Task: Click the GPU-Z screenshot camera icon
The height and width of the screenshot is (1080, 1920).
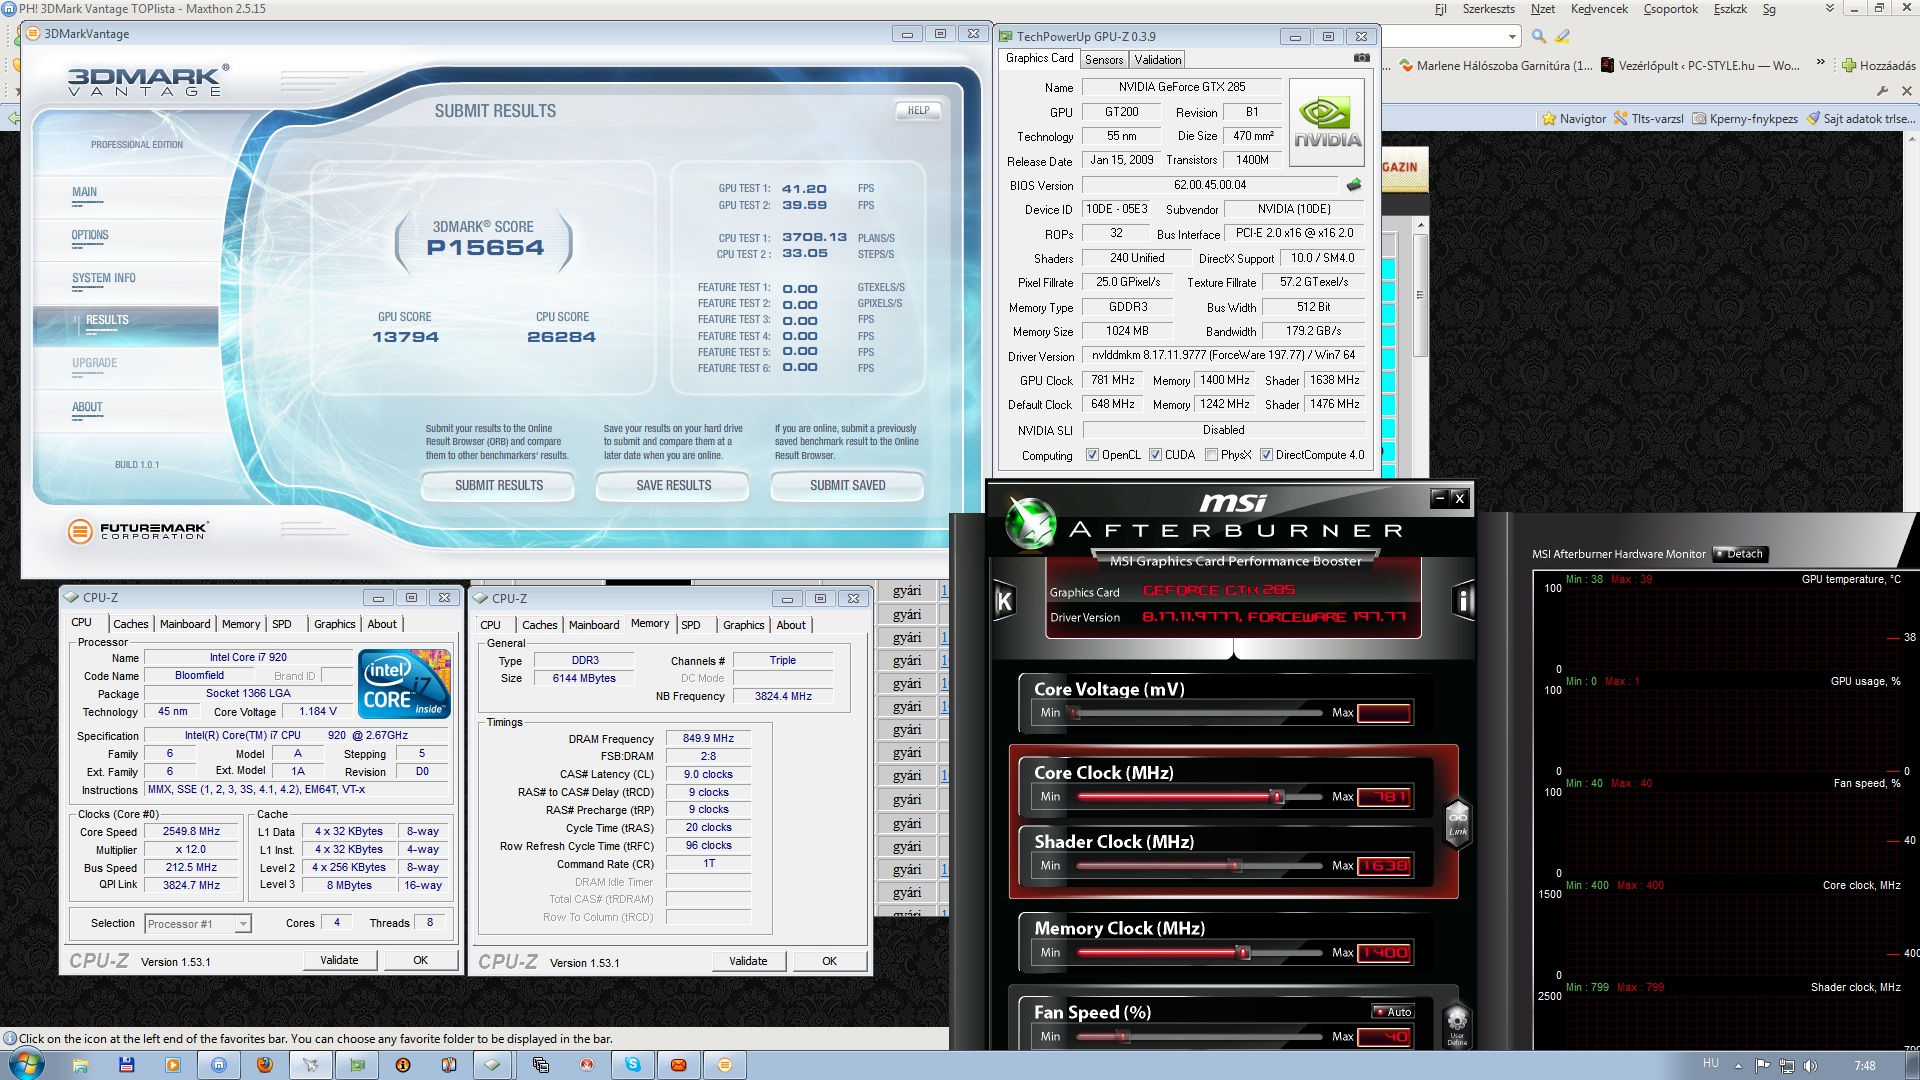Action: 1361,58
